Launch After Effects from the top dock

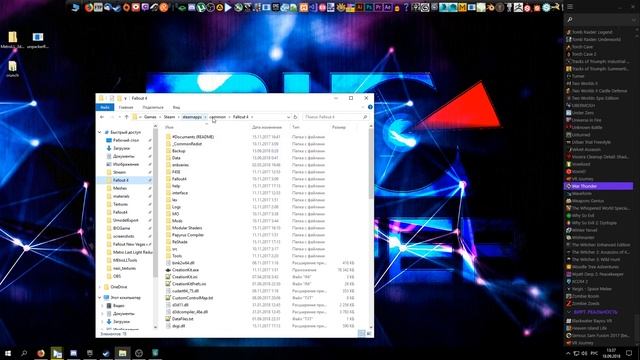(388, 7)
